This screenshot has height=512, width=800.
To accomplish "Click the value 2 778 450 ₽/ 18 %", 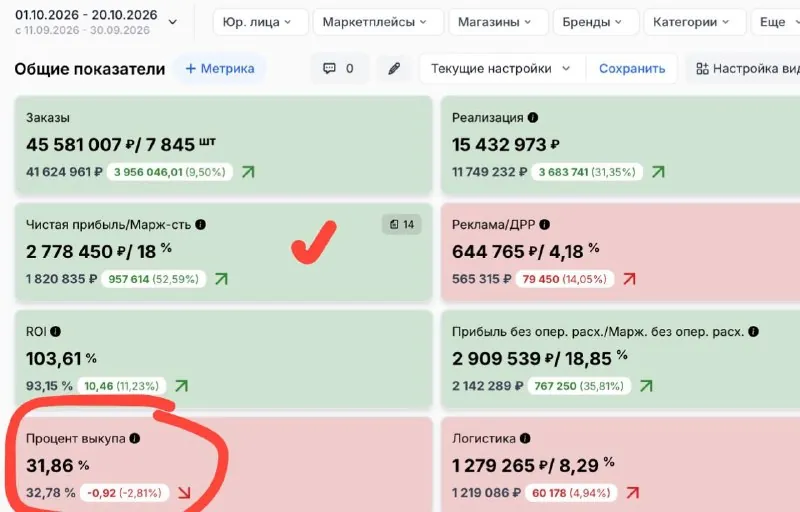I will 98,251.
